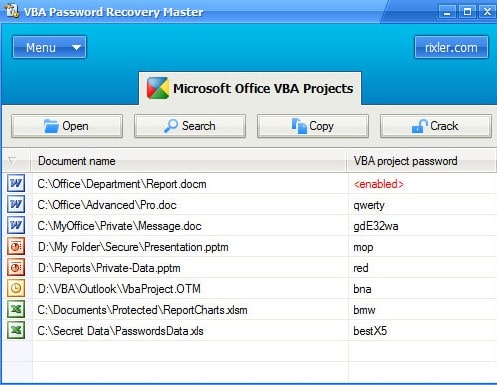Click the red <enabled> password cell
The width and height of the screenshot is (497, 385).
pyautogui.click(x=422, y=184)
